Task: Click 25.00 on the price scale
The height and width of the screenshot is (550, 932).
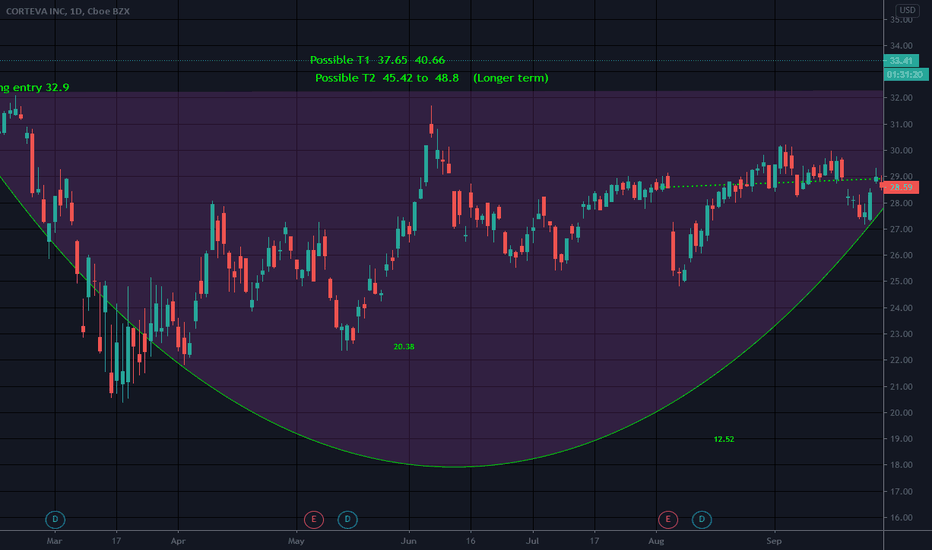Action: (901, 281)
